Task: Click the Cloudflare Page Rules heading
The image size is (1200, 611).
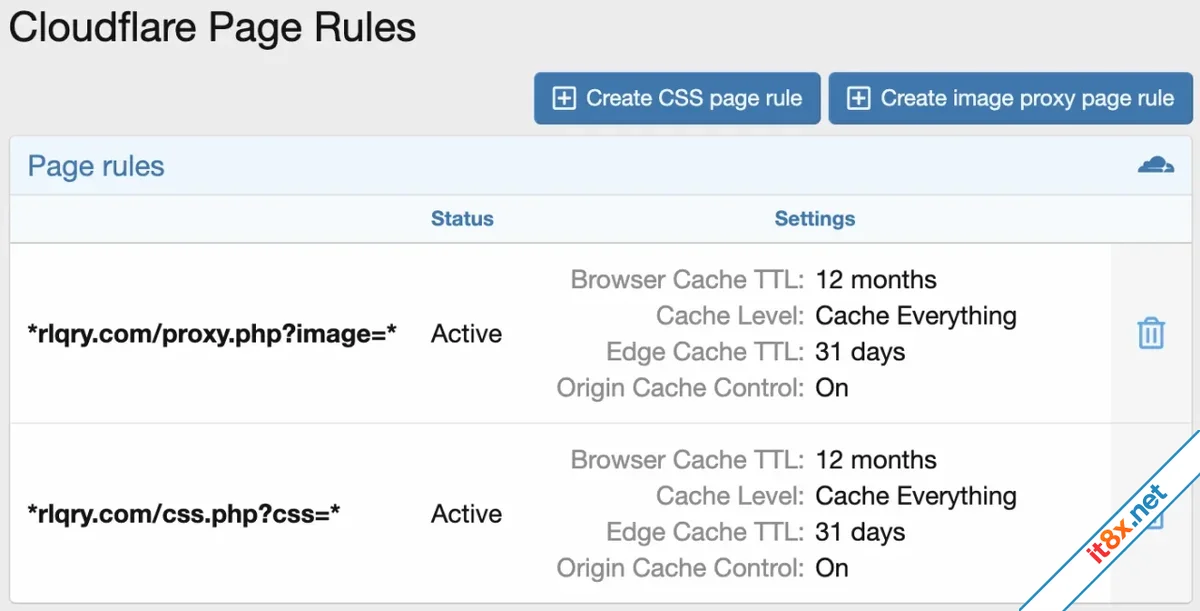Action: 212,28
